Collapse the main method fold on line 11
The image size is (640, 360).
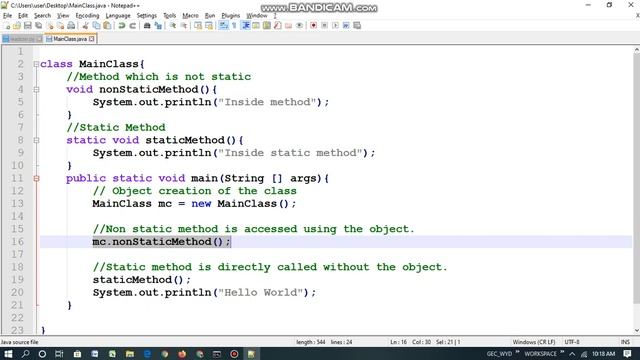pyautogui.click(x=36, y=178)
